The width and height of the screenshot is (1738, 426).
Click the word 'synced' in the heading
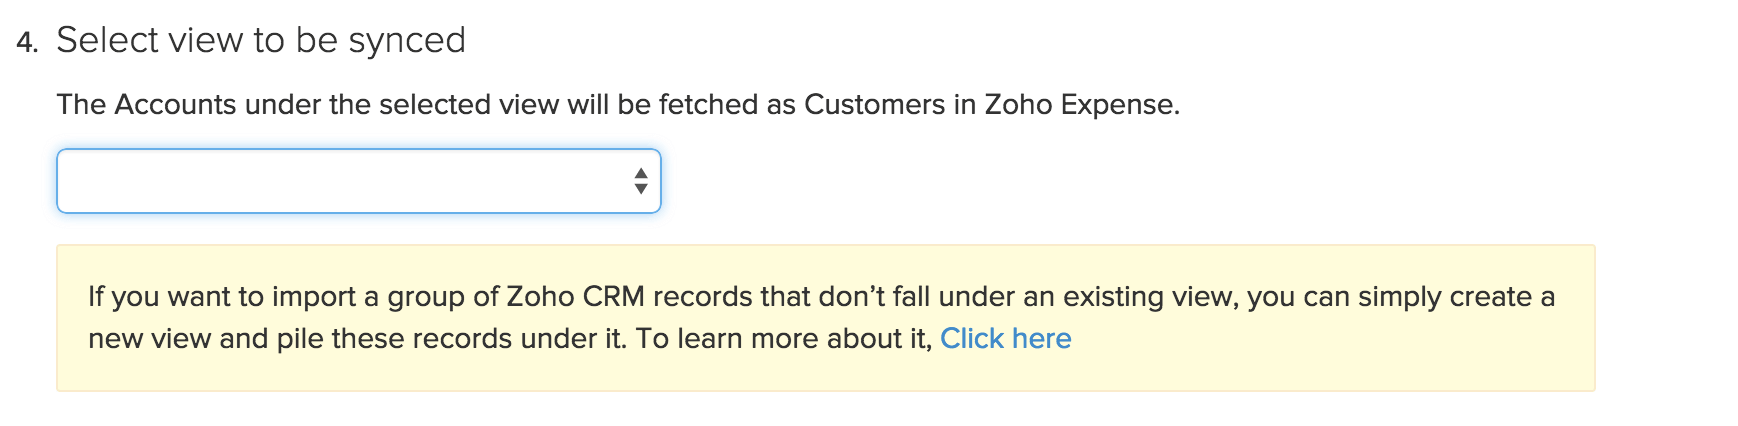[407, 40]
